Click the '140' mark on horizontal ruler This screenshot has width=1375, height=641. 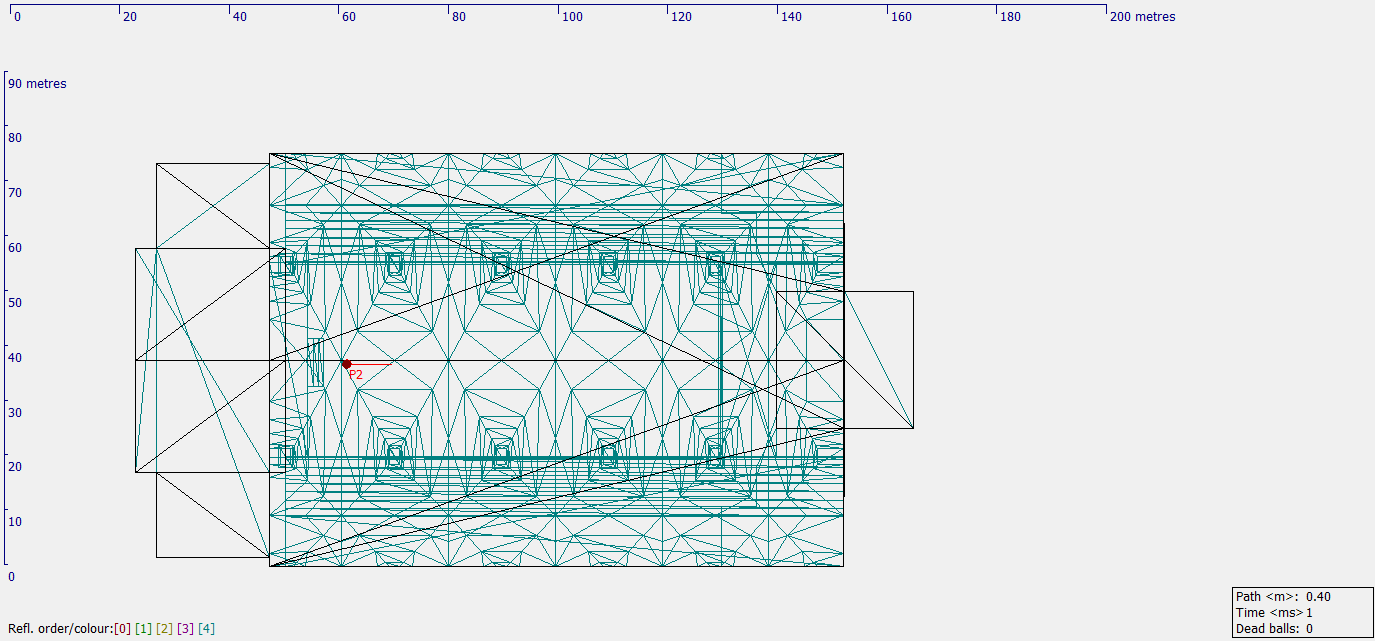coord(791,17)
